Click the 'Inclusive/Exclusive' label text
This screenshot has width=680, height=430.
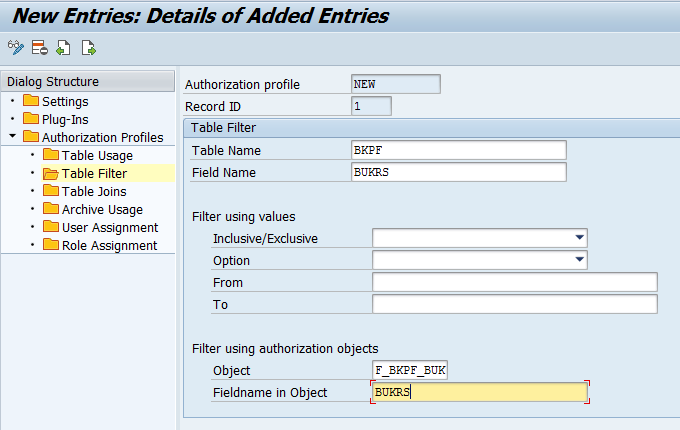(x=265, y=238)
